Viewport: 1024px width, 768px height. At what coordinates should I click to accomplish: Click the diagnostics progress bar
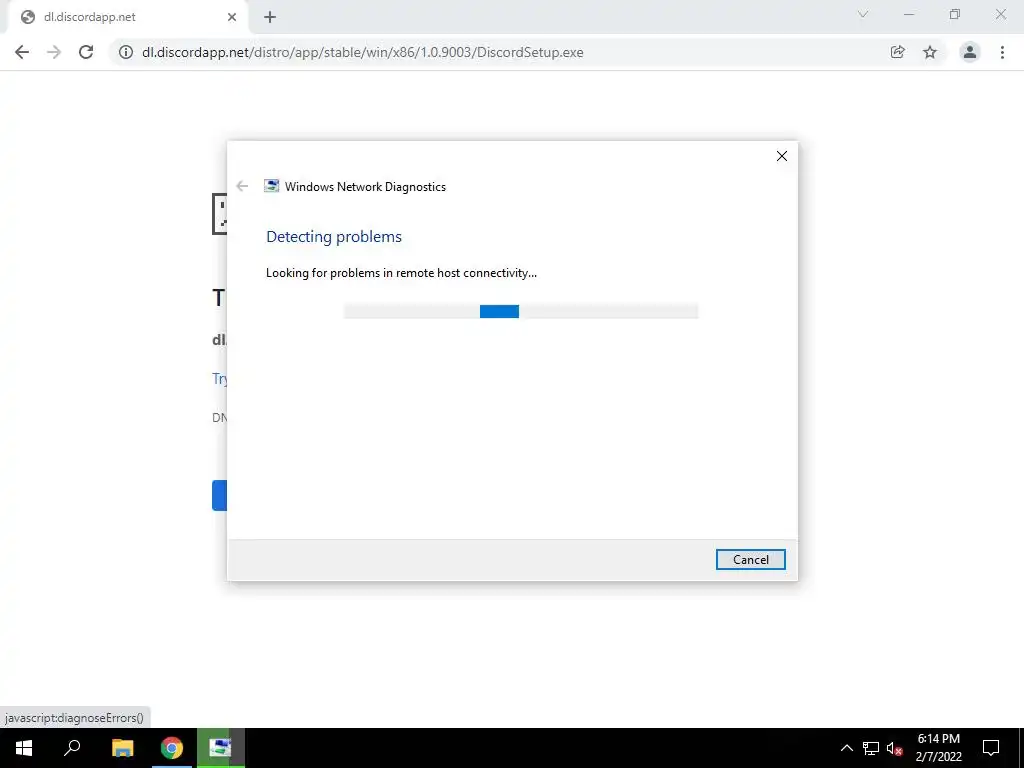(520, 312)
